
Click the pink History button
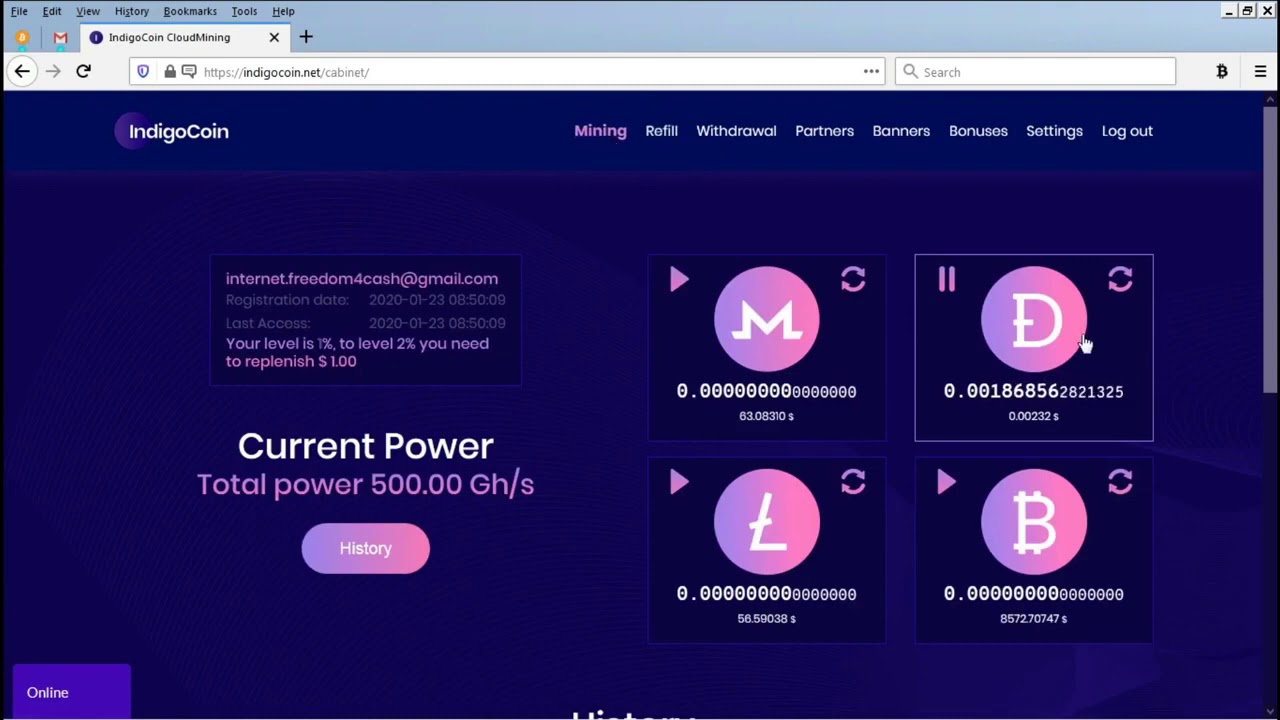tap(366, 548)
